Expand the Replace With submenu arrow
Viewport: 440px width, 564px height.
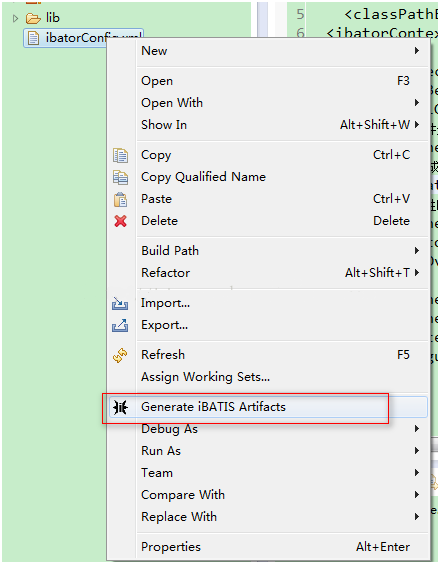pyautogui.click(x=417, y=517)
